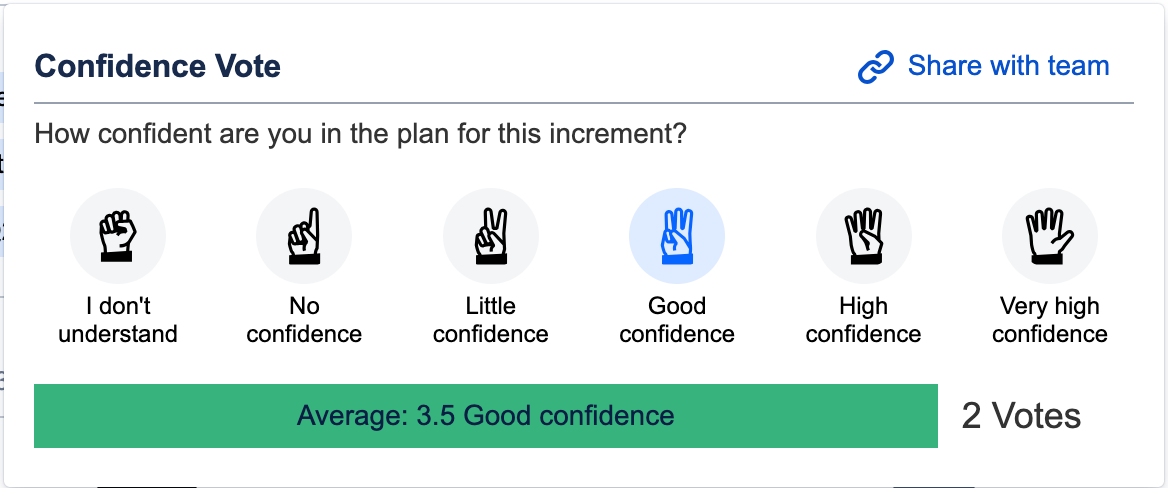Pick the two-finger Little confidence icon
1168x488 pixels.
(x=491, y=236)
